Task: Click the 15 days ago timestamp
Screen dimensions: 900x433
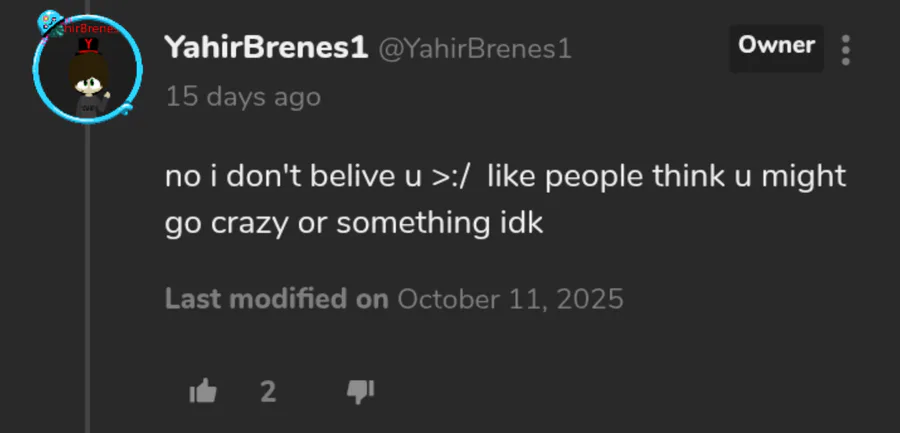Action: (x=243, y=97)
